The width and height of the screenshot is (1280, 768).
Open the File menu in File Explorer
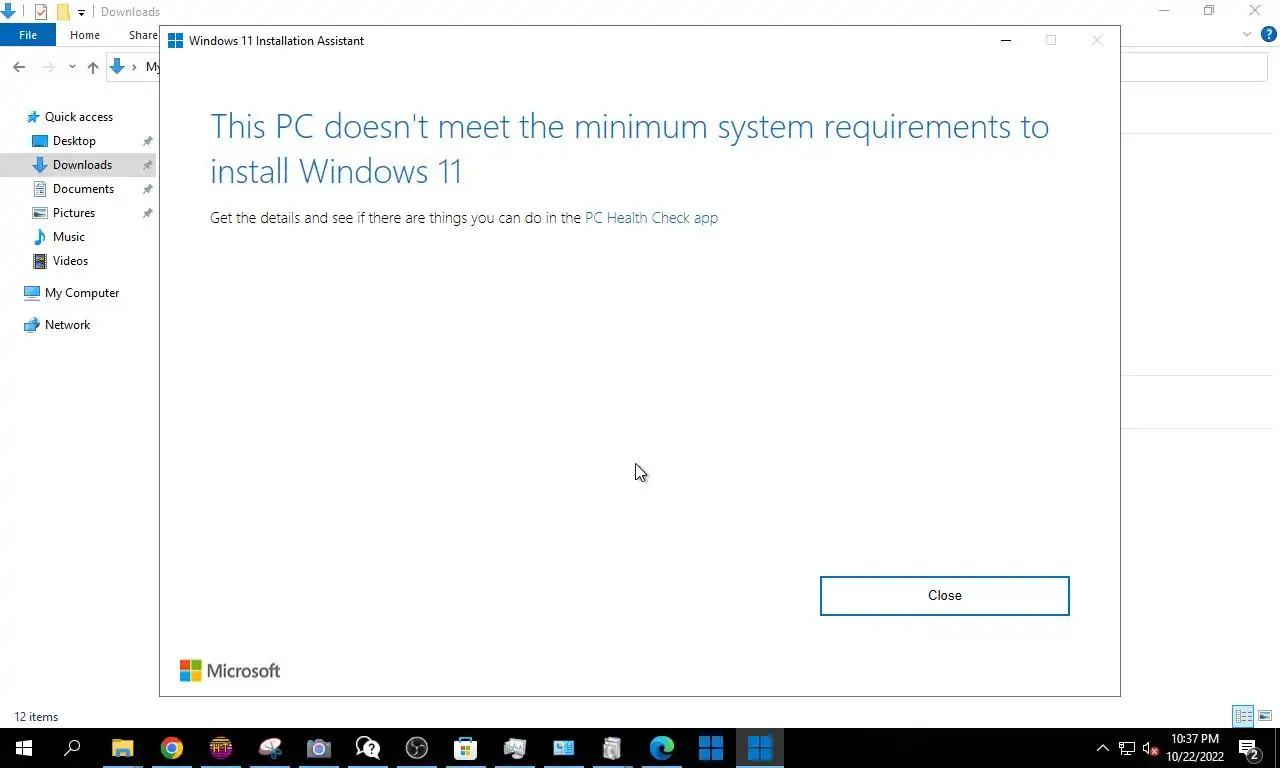[x=28, y=35]
